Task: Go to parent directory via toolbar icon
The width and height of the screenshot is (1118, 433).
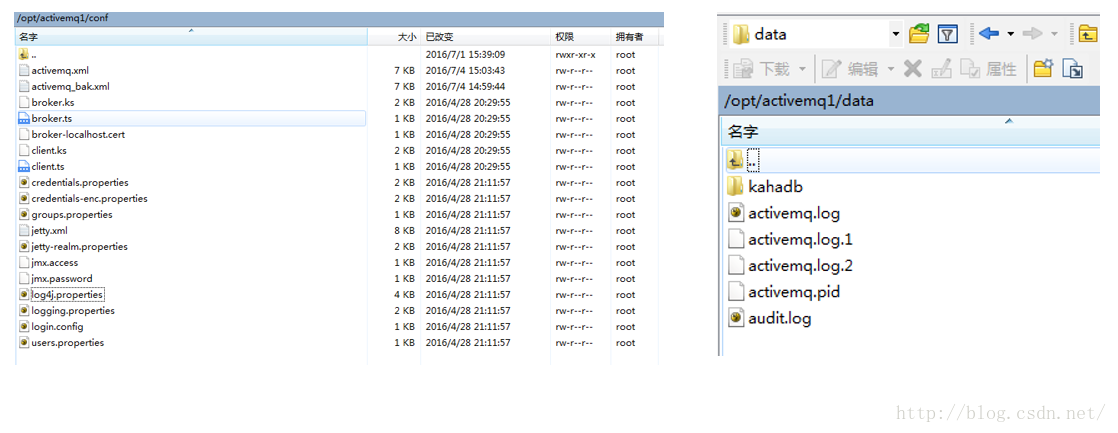Action: [x=1087, y=34]
